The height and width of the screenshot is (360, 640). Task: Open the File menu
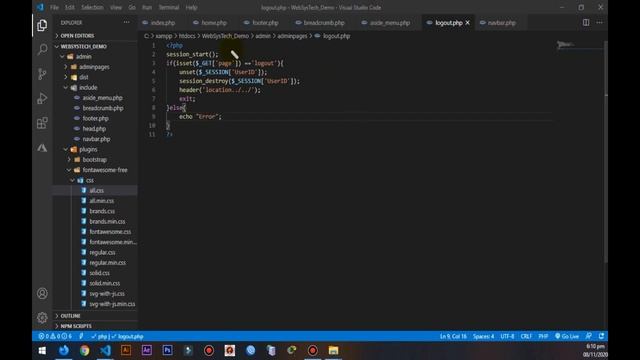[54, 7]
